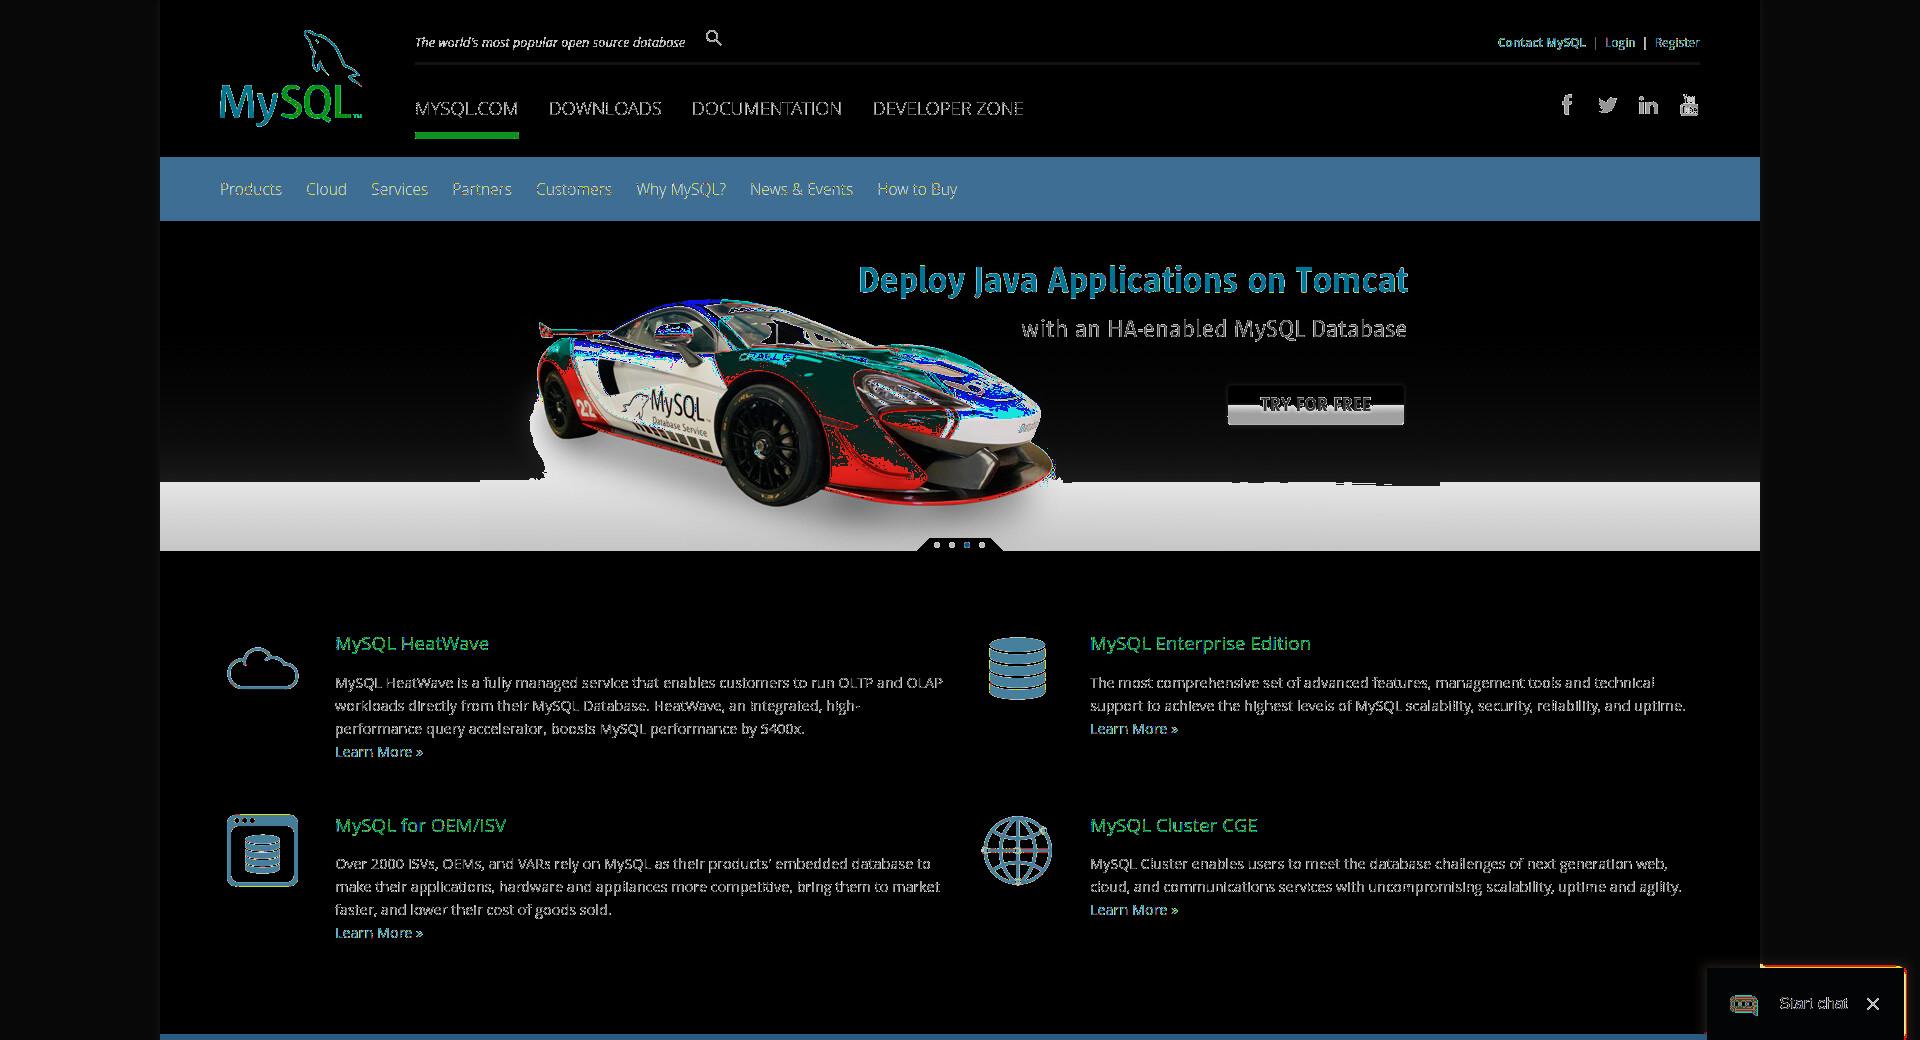
Task: Click the Cluster CGE globe icon
Action: pos(1017,850)
